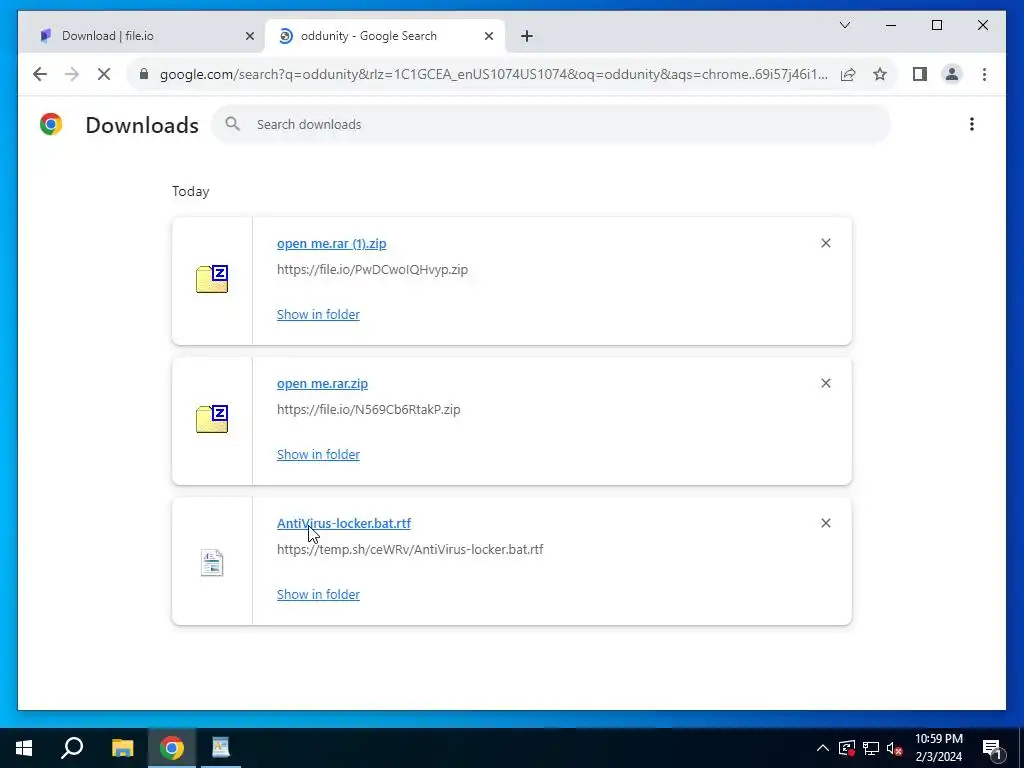The image size is (1024, 768).
Task: Open the file open me.rar (1).zip
Action: pos(332,243)
